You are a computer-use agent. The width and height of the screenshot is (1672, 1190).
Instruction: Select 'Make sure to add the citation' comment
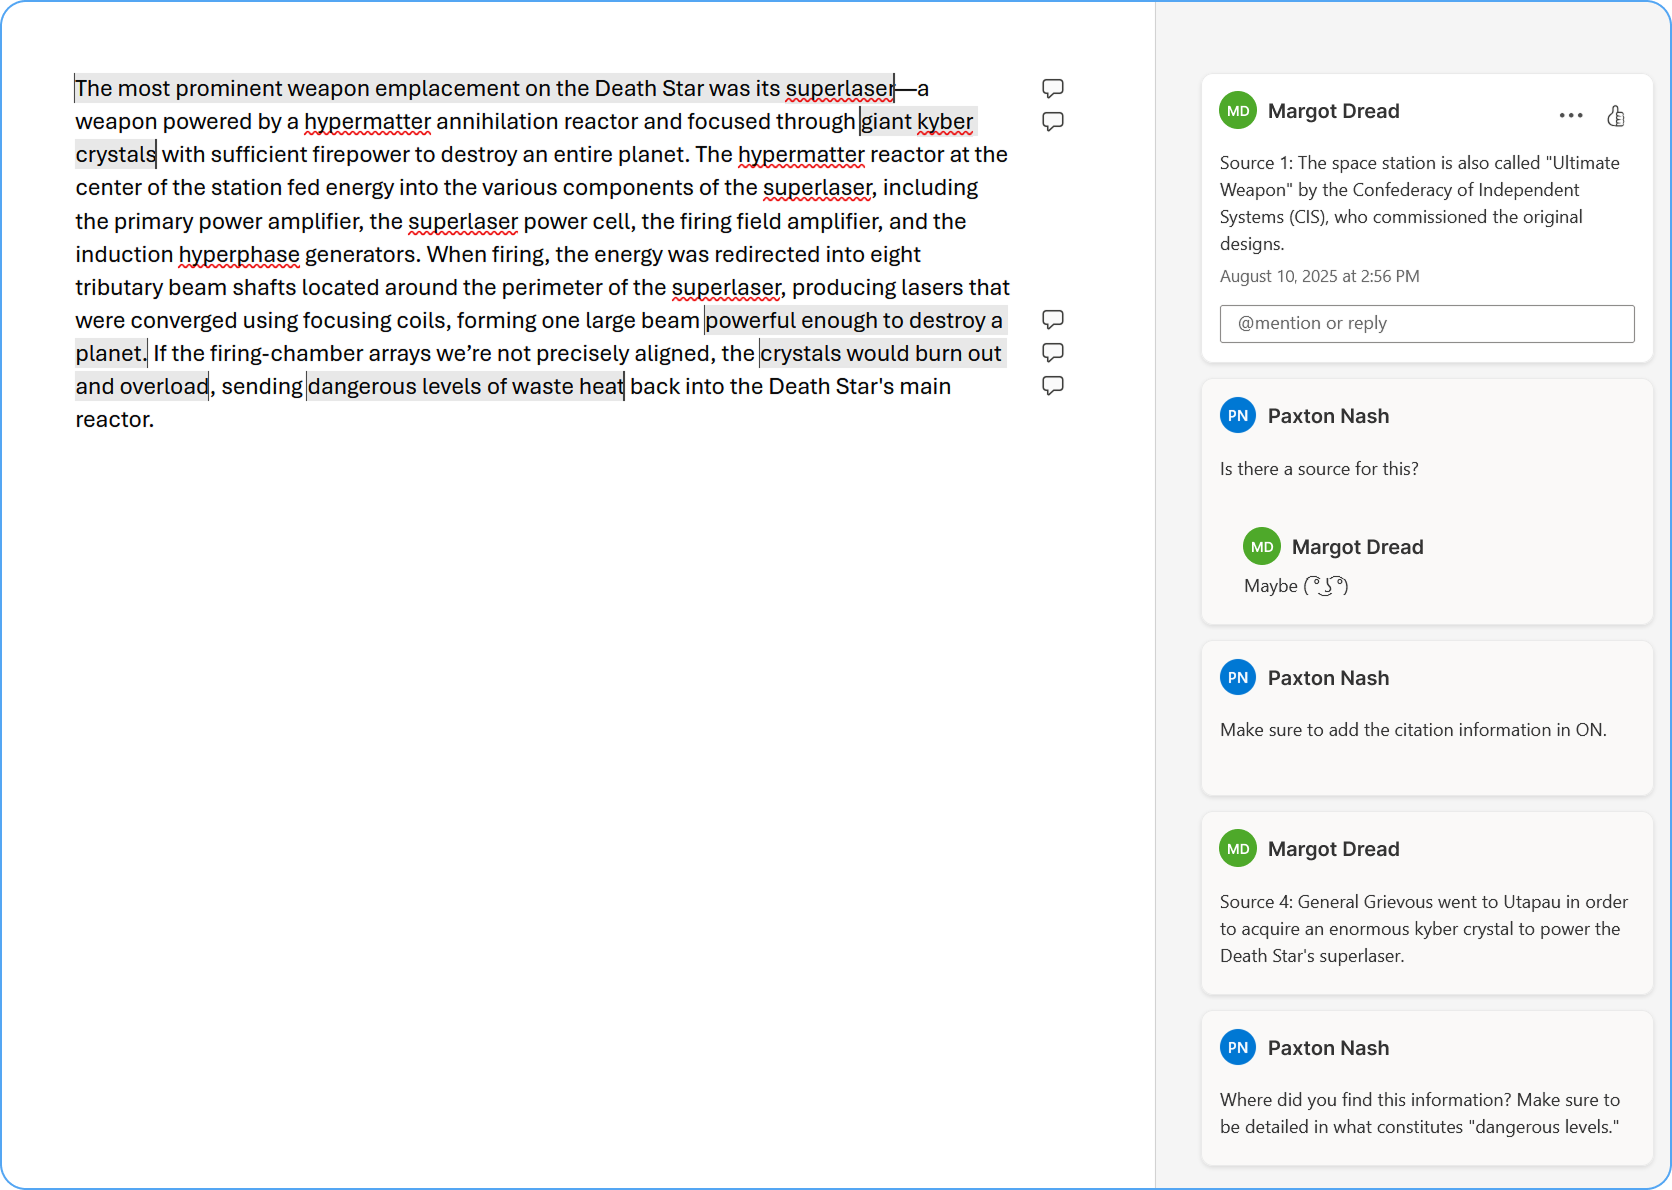pyautogui.click(x=1413, y=730)
